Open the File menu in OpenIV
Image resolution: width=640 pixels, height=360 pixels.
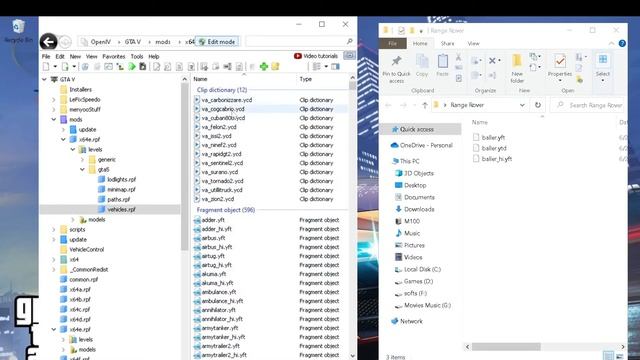coord(46,56)
